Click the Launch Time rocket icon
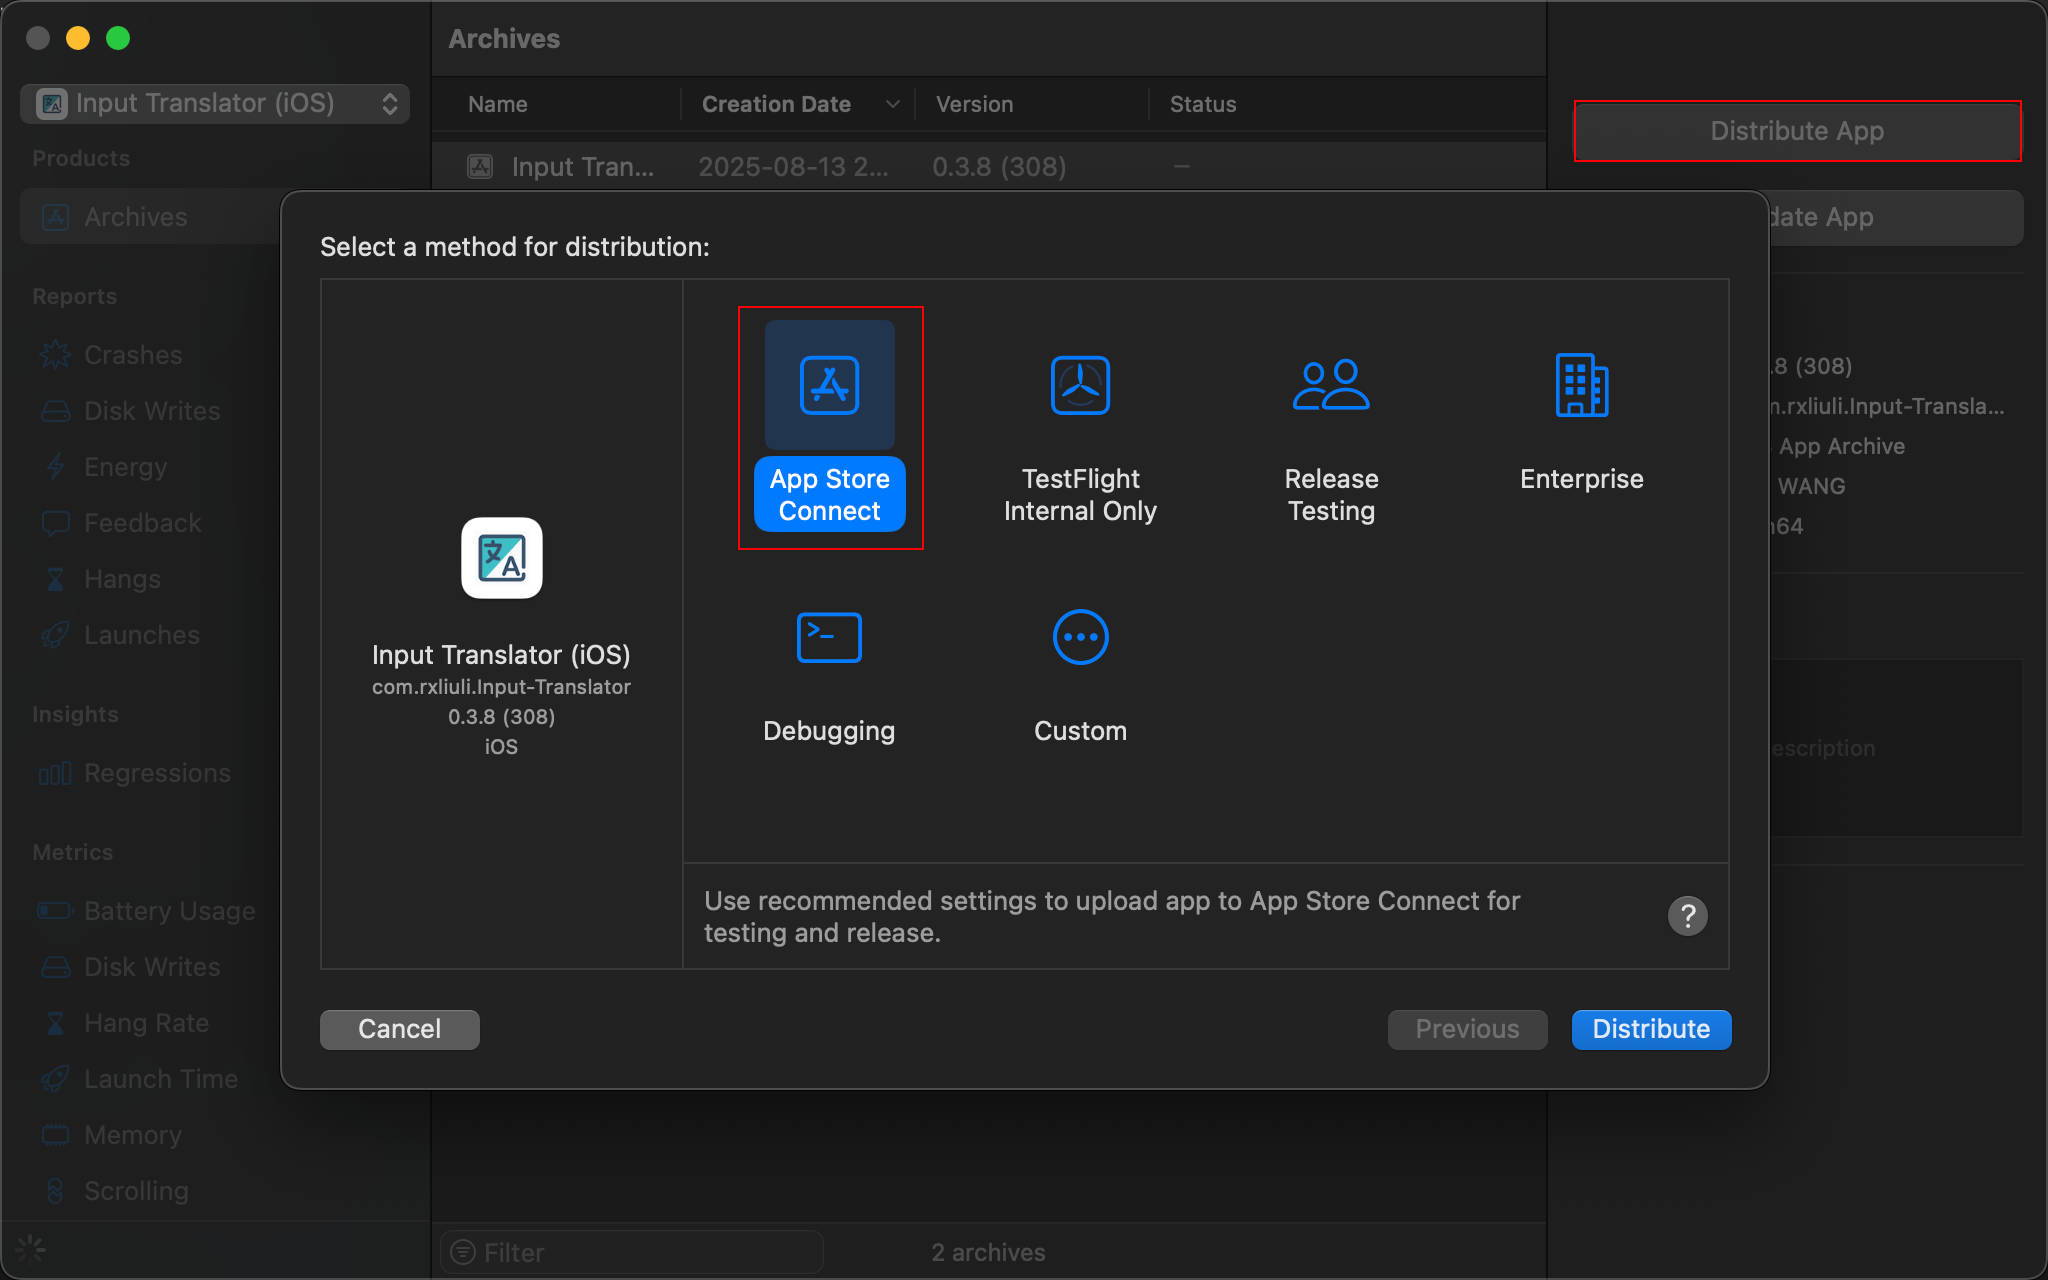 [x=55, y=1079]
